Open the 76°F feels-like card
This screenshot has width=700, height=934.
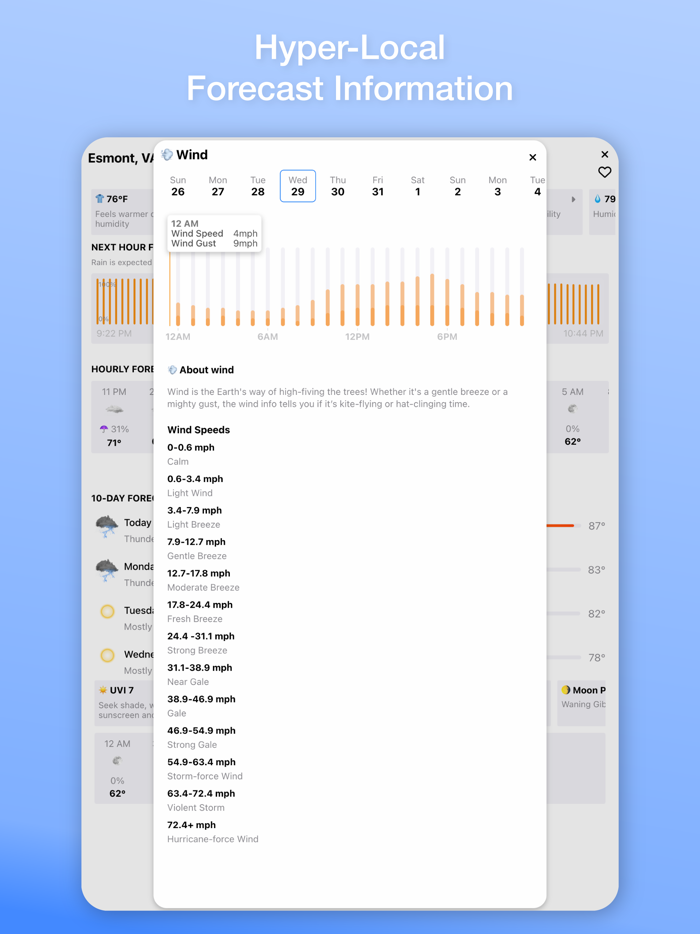pyautogui.click(x=122, y=212)
